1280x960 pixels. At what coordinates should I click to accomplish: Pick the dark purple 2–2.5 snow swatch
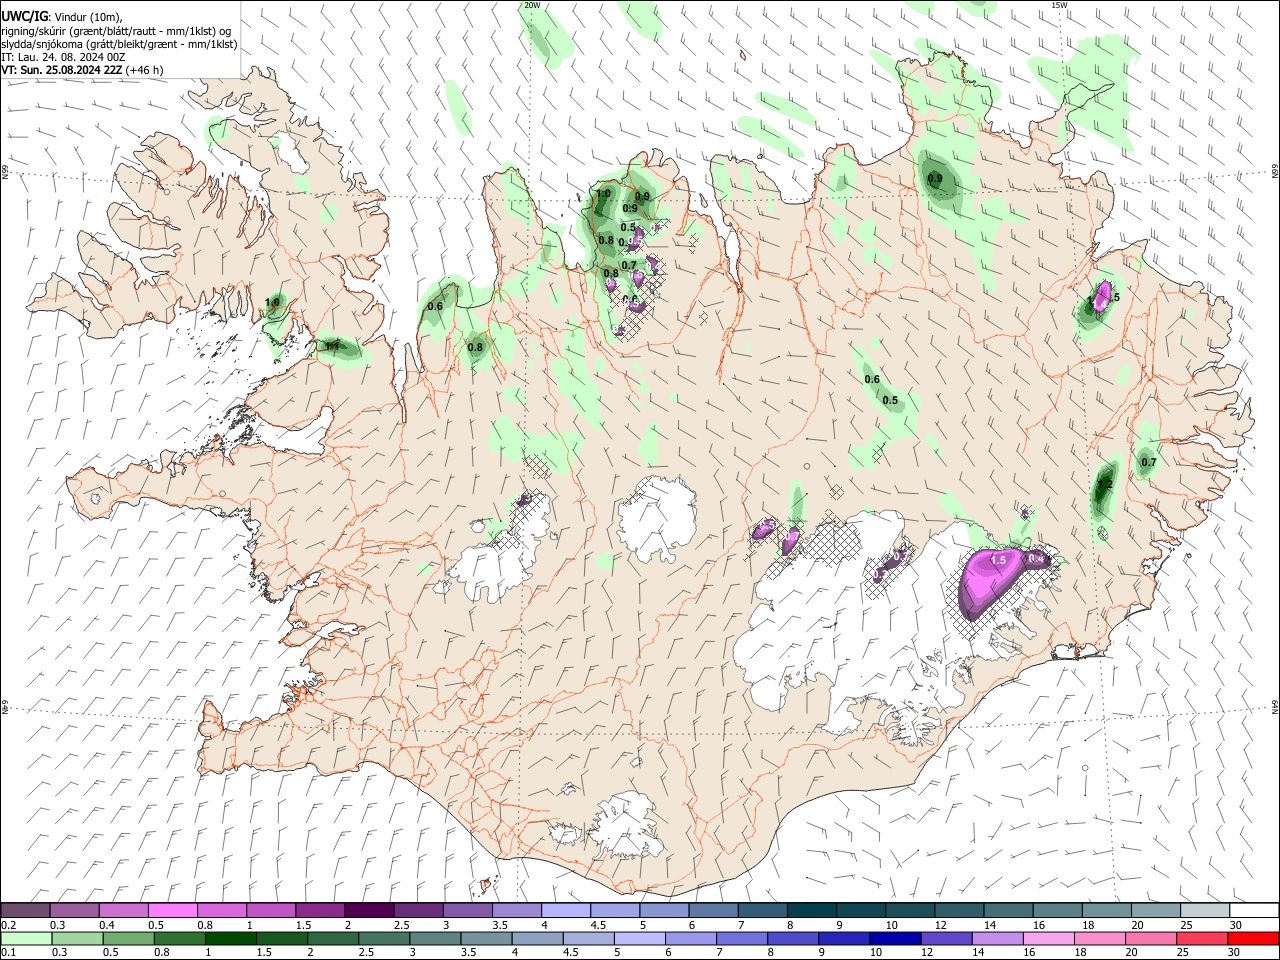click(369, 910)
